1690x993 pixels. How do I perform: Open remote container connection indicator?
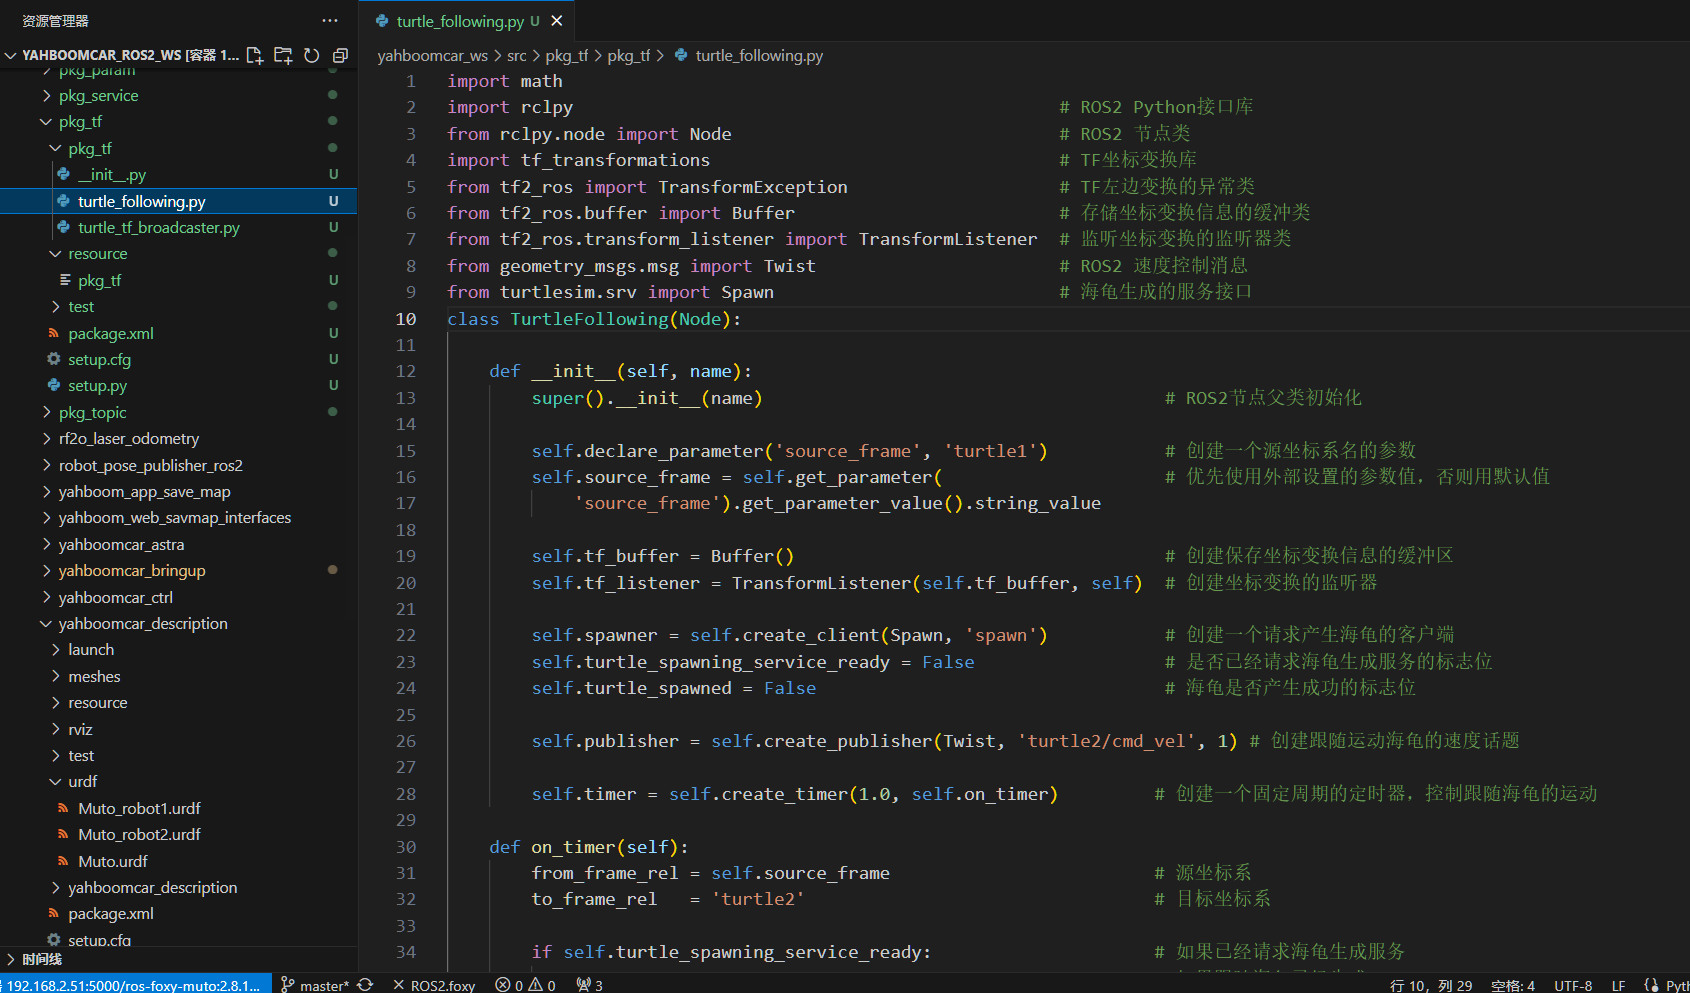(x=134, y=985)
